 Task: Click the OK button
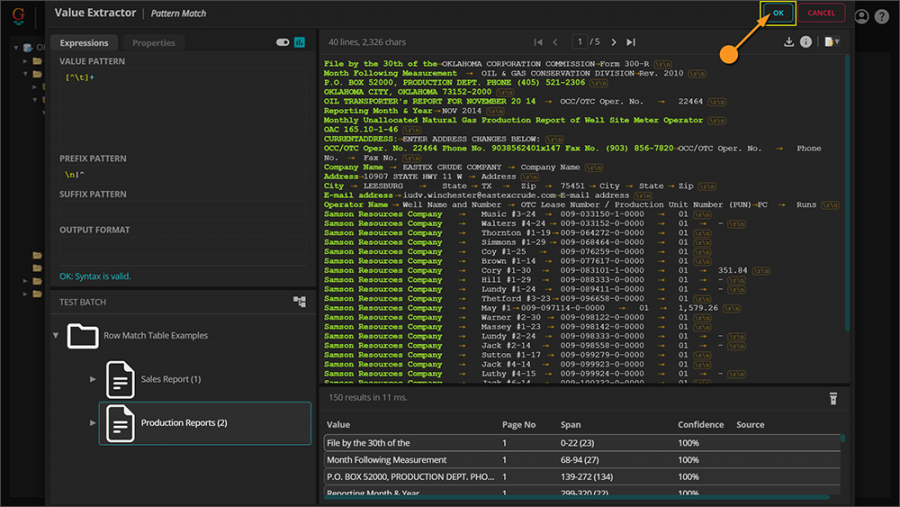tap(777, 13)
